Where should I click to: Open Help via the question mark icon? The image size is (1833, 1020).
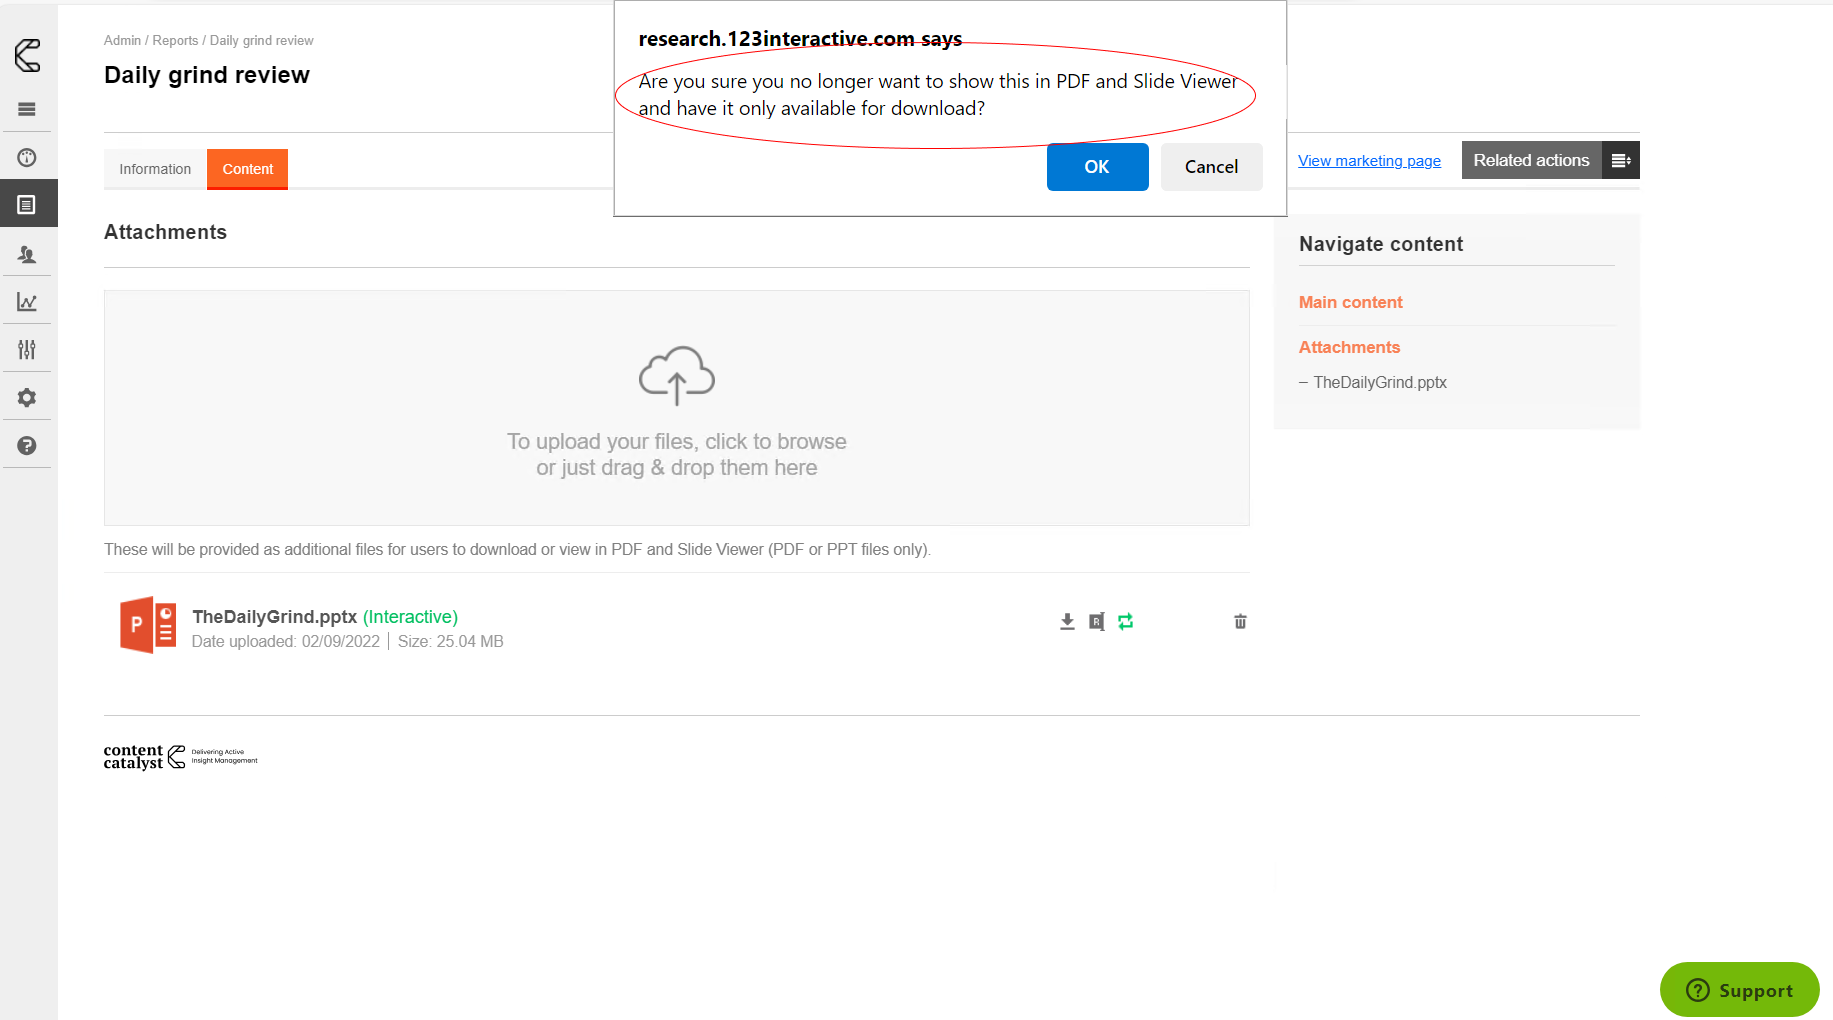click(x=27, y=445)
